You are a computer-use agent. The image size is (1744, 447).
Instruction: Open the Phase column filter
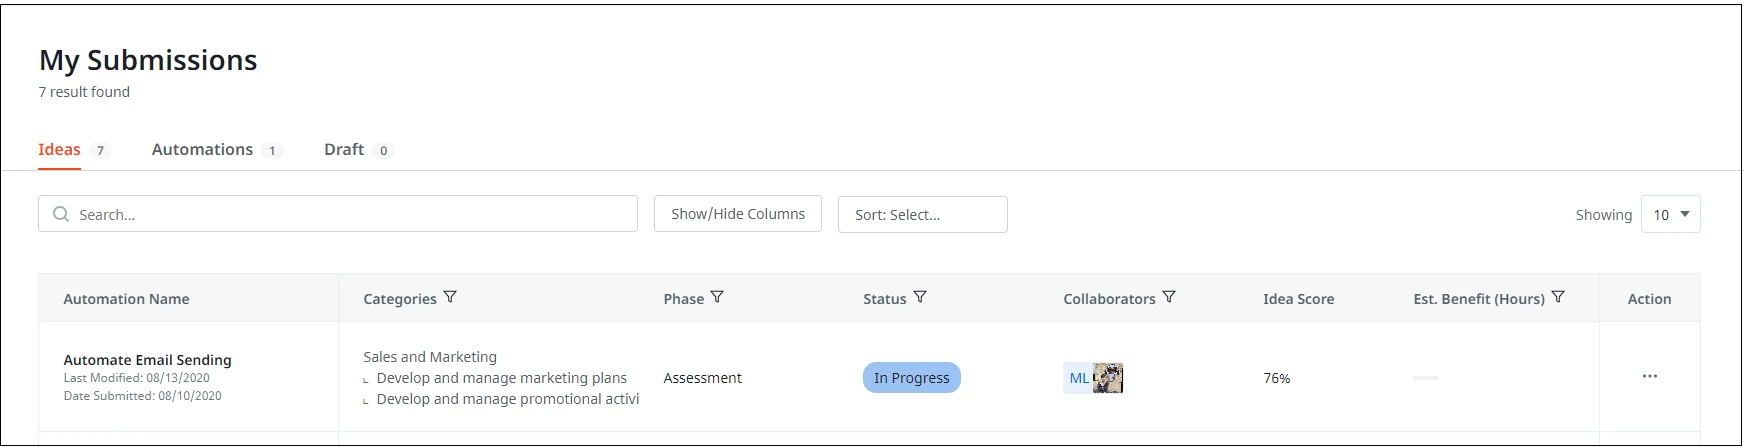coord(717,297)
